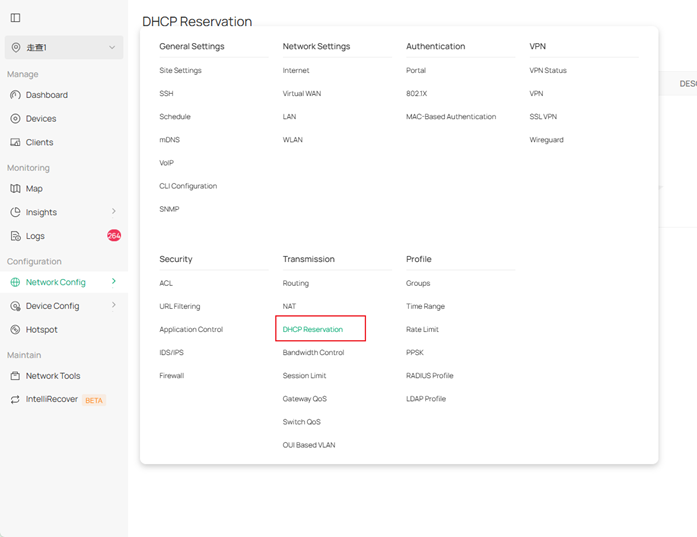Open LDAP Profile

[426, 399]
